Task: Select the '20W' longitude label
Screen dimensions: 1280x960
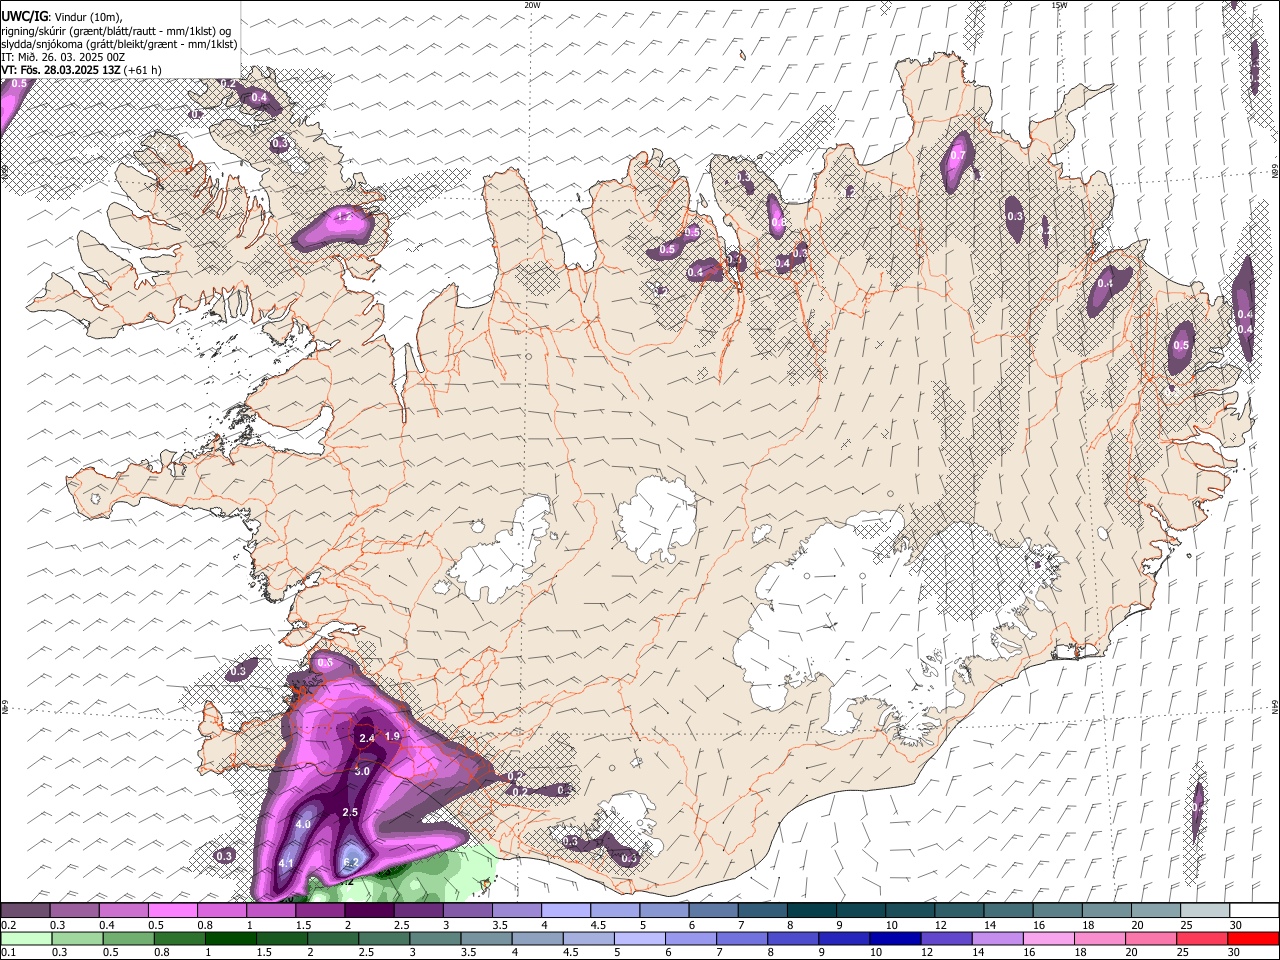Action: click(533, 5)
